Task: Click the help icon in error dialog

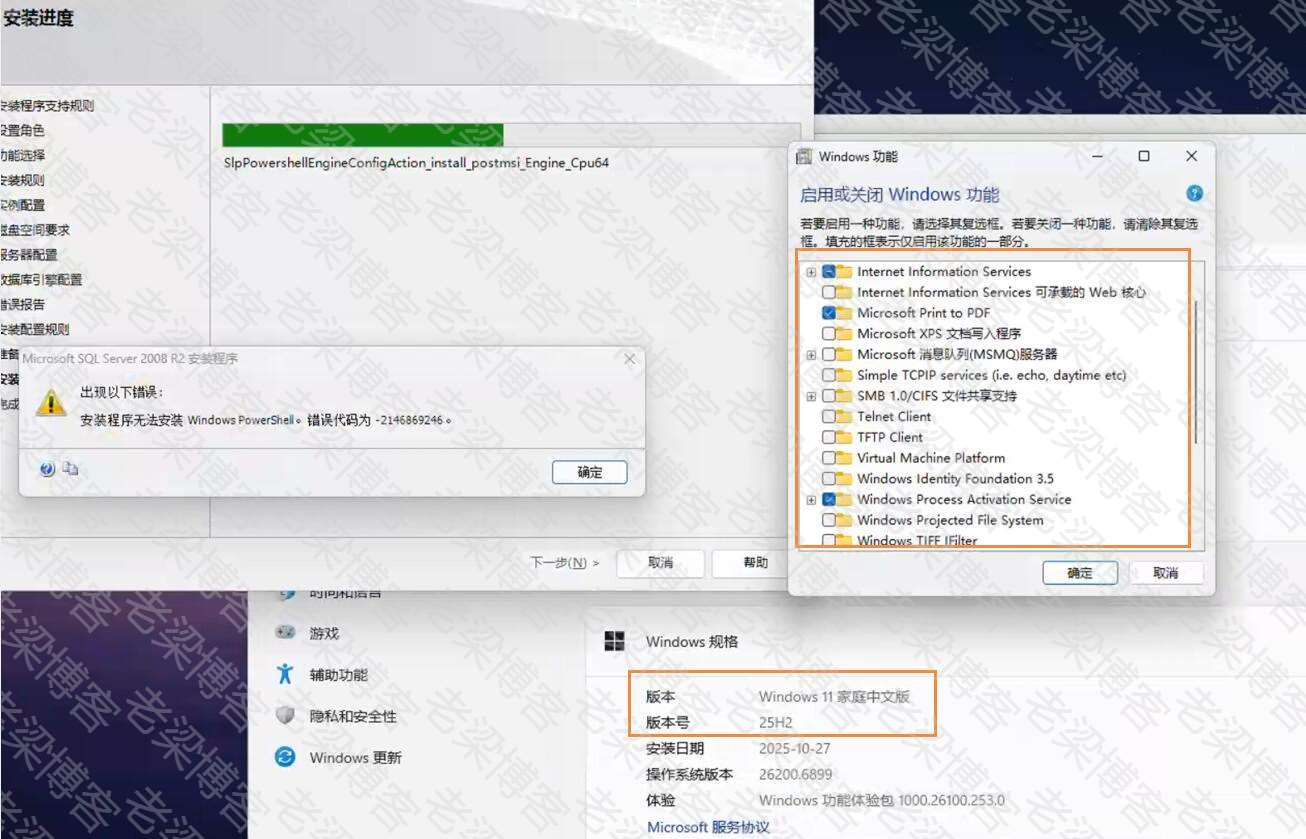Action: [47, 468]
